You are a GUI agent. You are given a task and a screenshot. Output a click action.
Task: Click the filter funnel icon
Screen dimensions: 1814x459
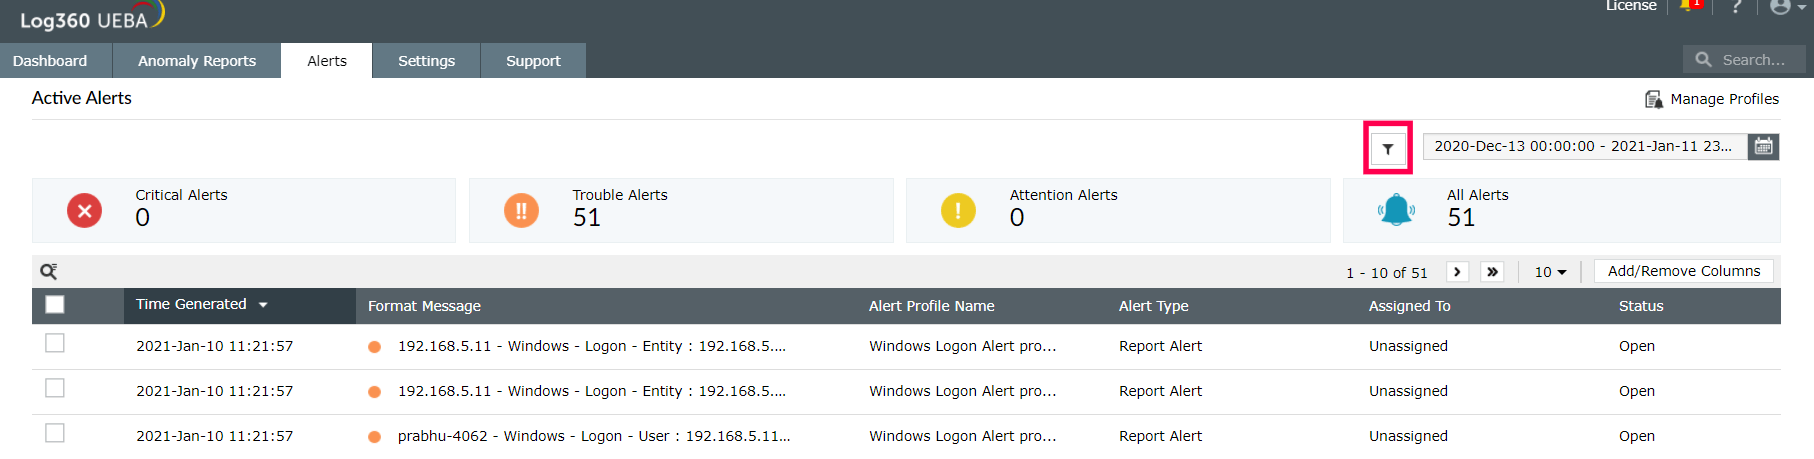tap(1388, 149)
